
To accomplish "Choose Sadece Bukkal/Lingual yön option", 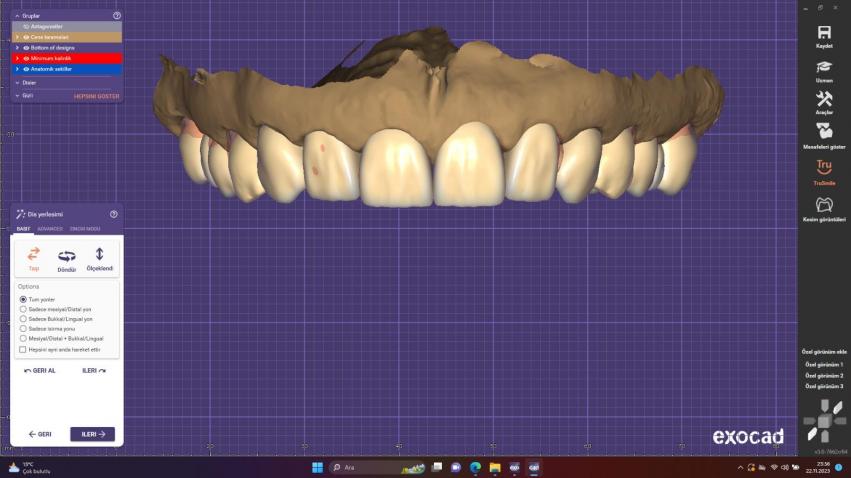I will [x=23, y=318].
